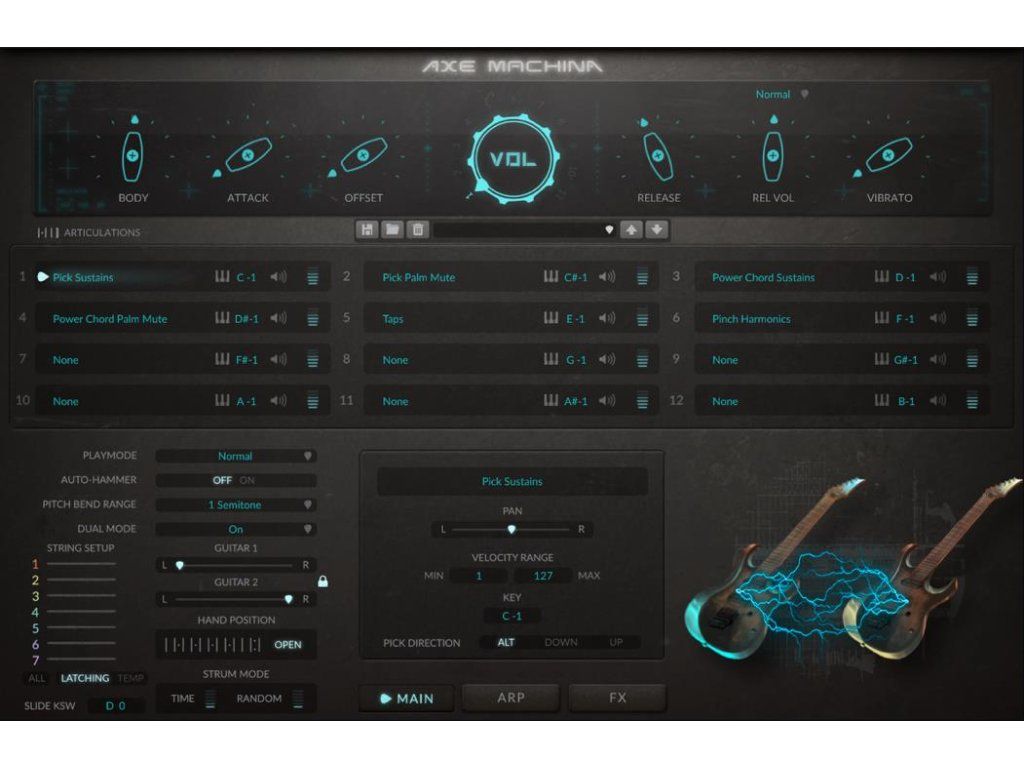Delete preset using the trash icon
The height and width of the screenshot is (768, 1024).
[418, 230]
